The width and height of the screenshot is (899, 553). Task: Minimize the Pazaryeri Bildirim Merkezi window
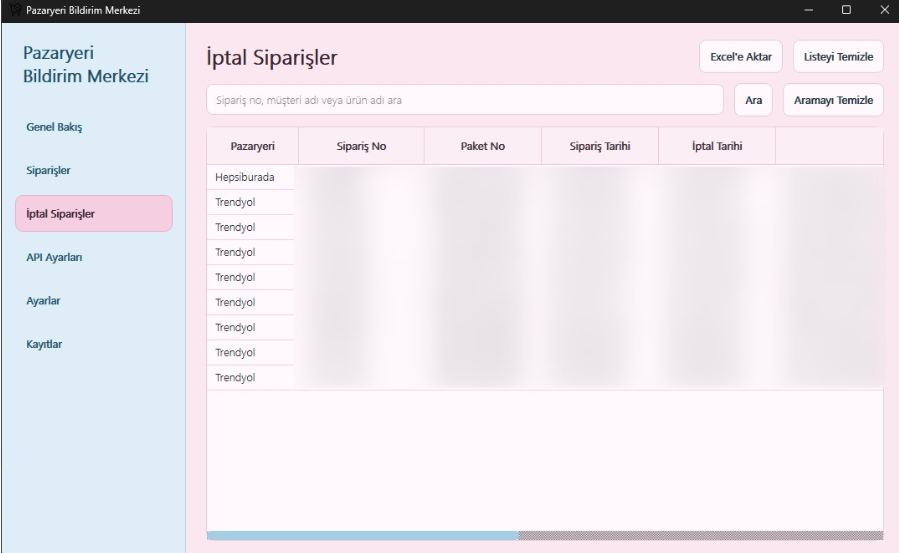click(x=808, y=10)
